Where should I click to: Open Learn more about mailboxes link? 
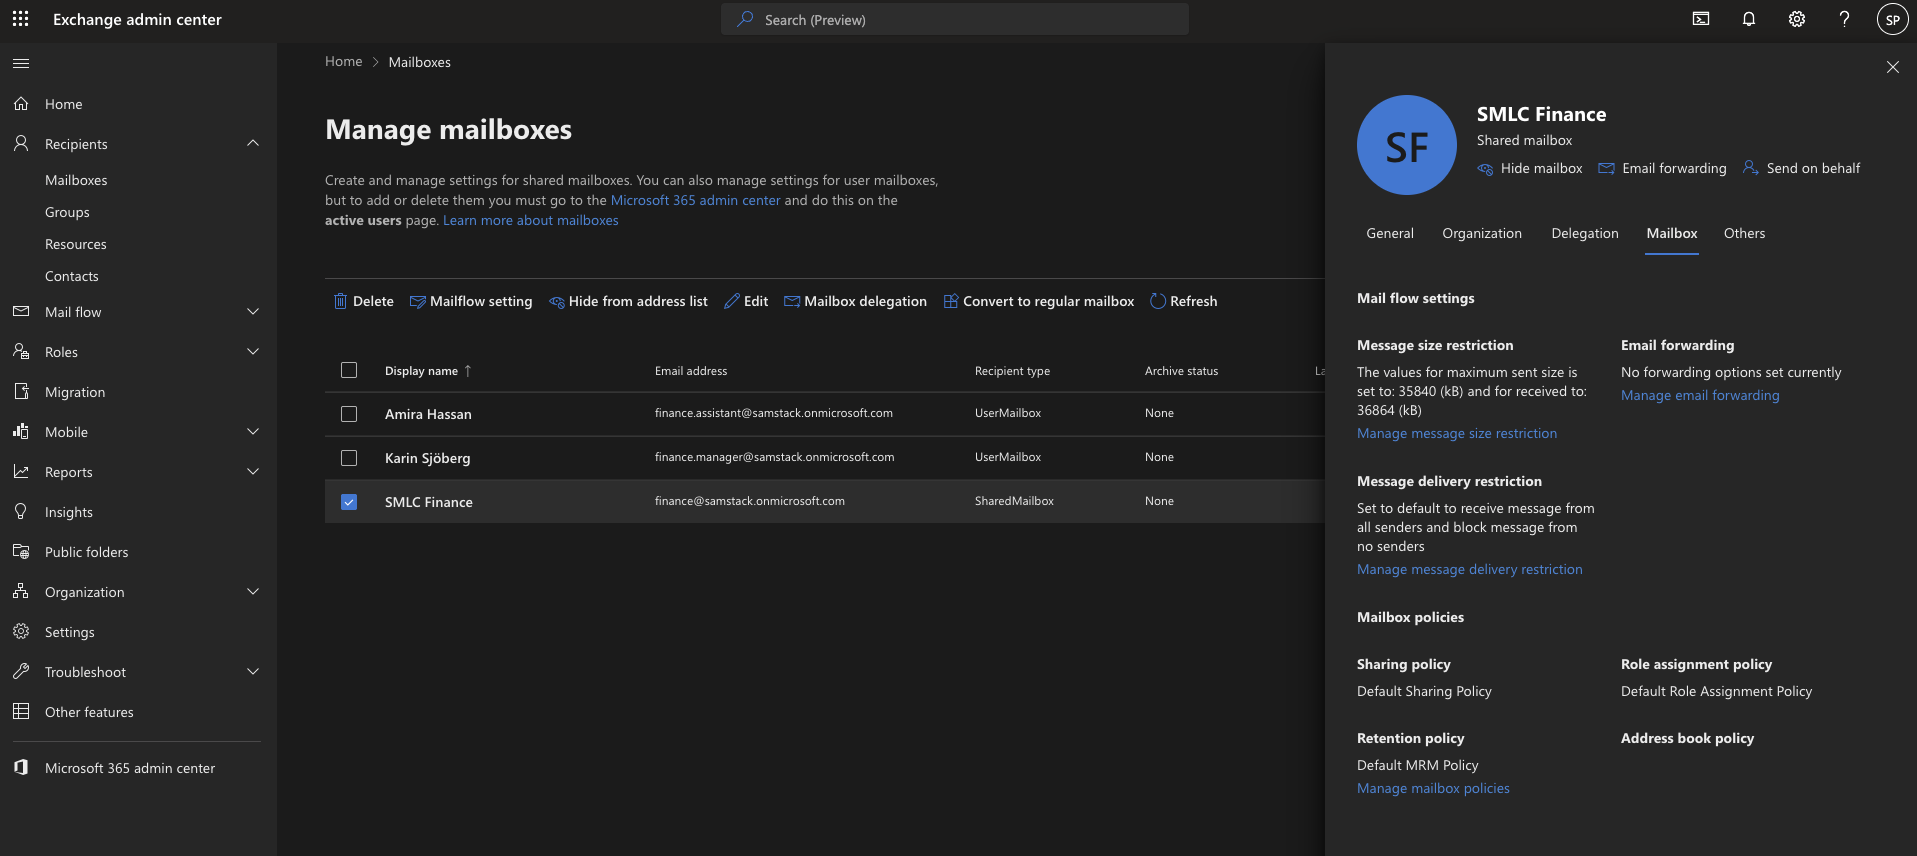tap(531, 220)
